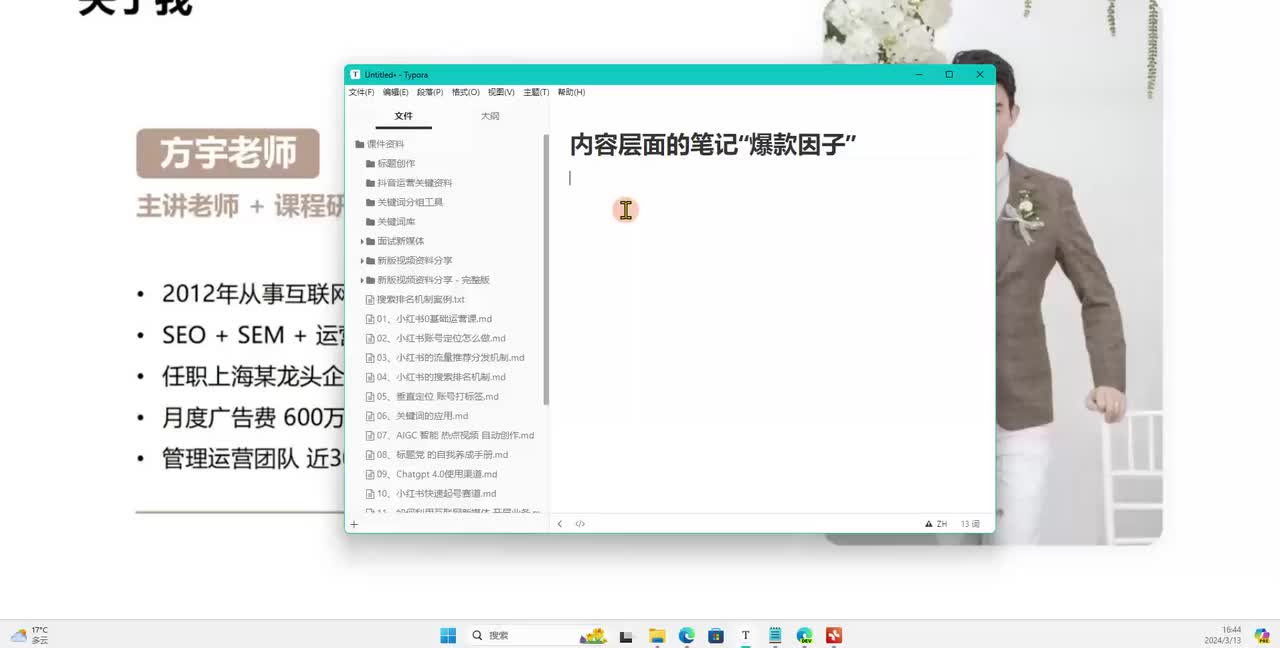
Task: Open the 格式(O) menu
Action: point(465,92)
